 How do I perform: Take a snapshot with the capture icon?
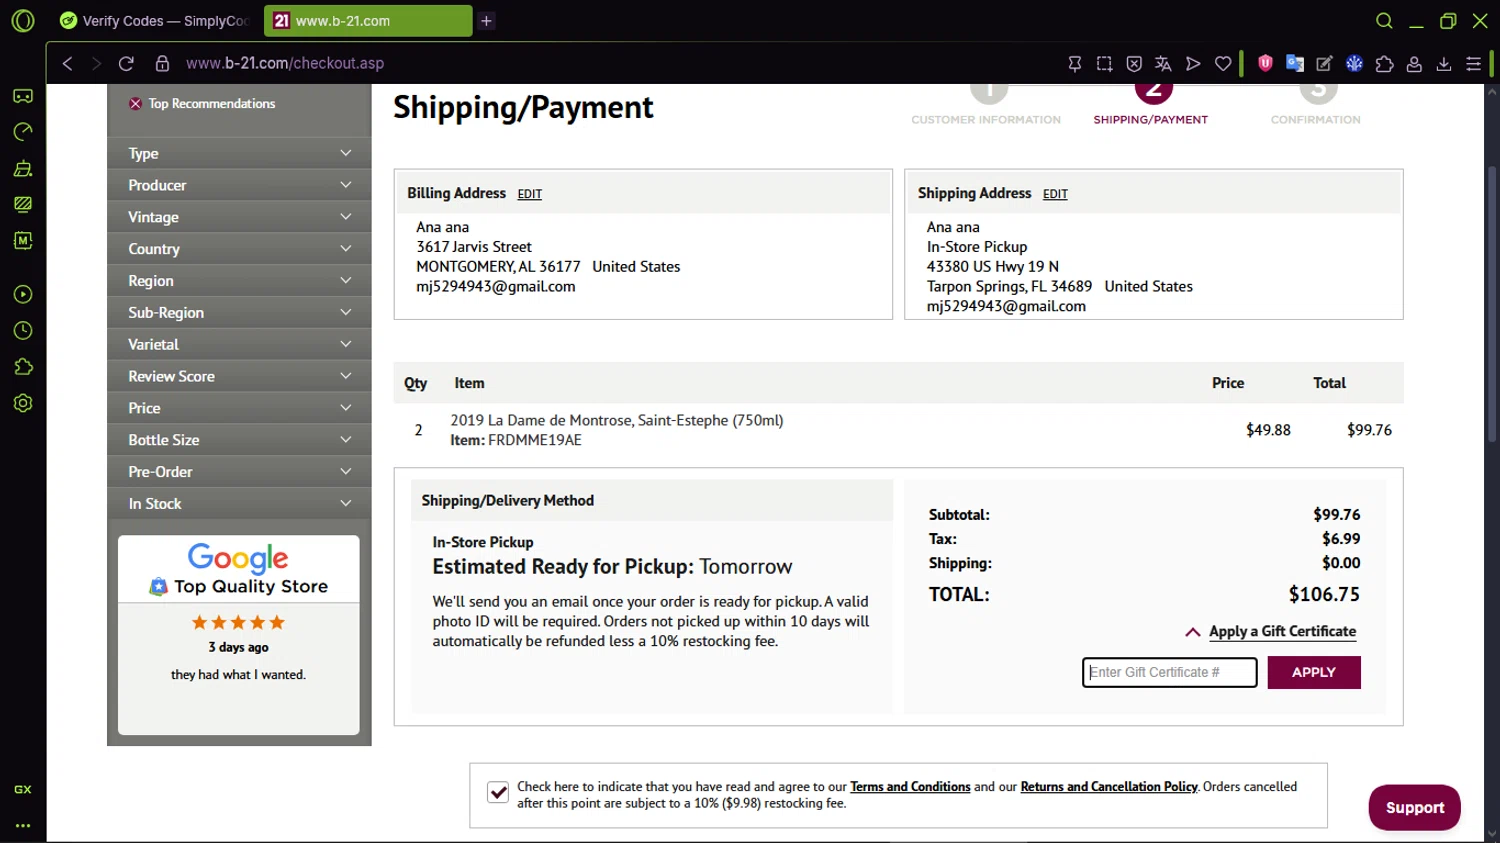coord(1104,63)
